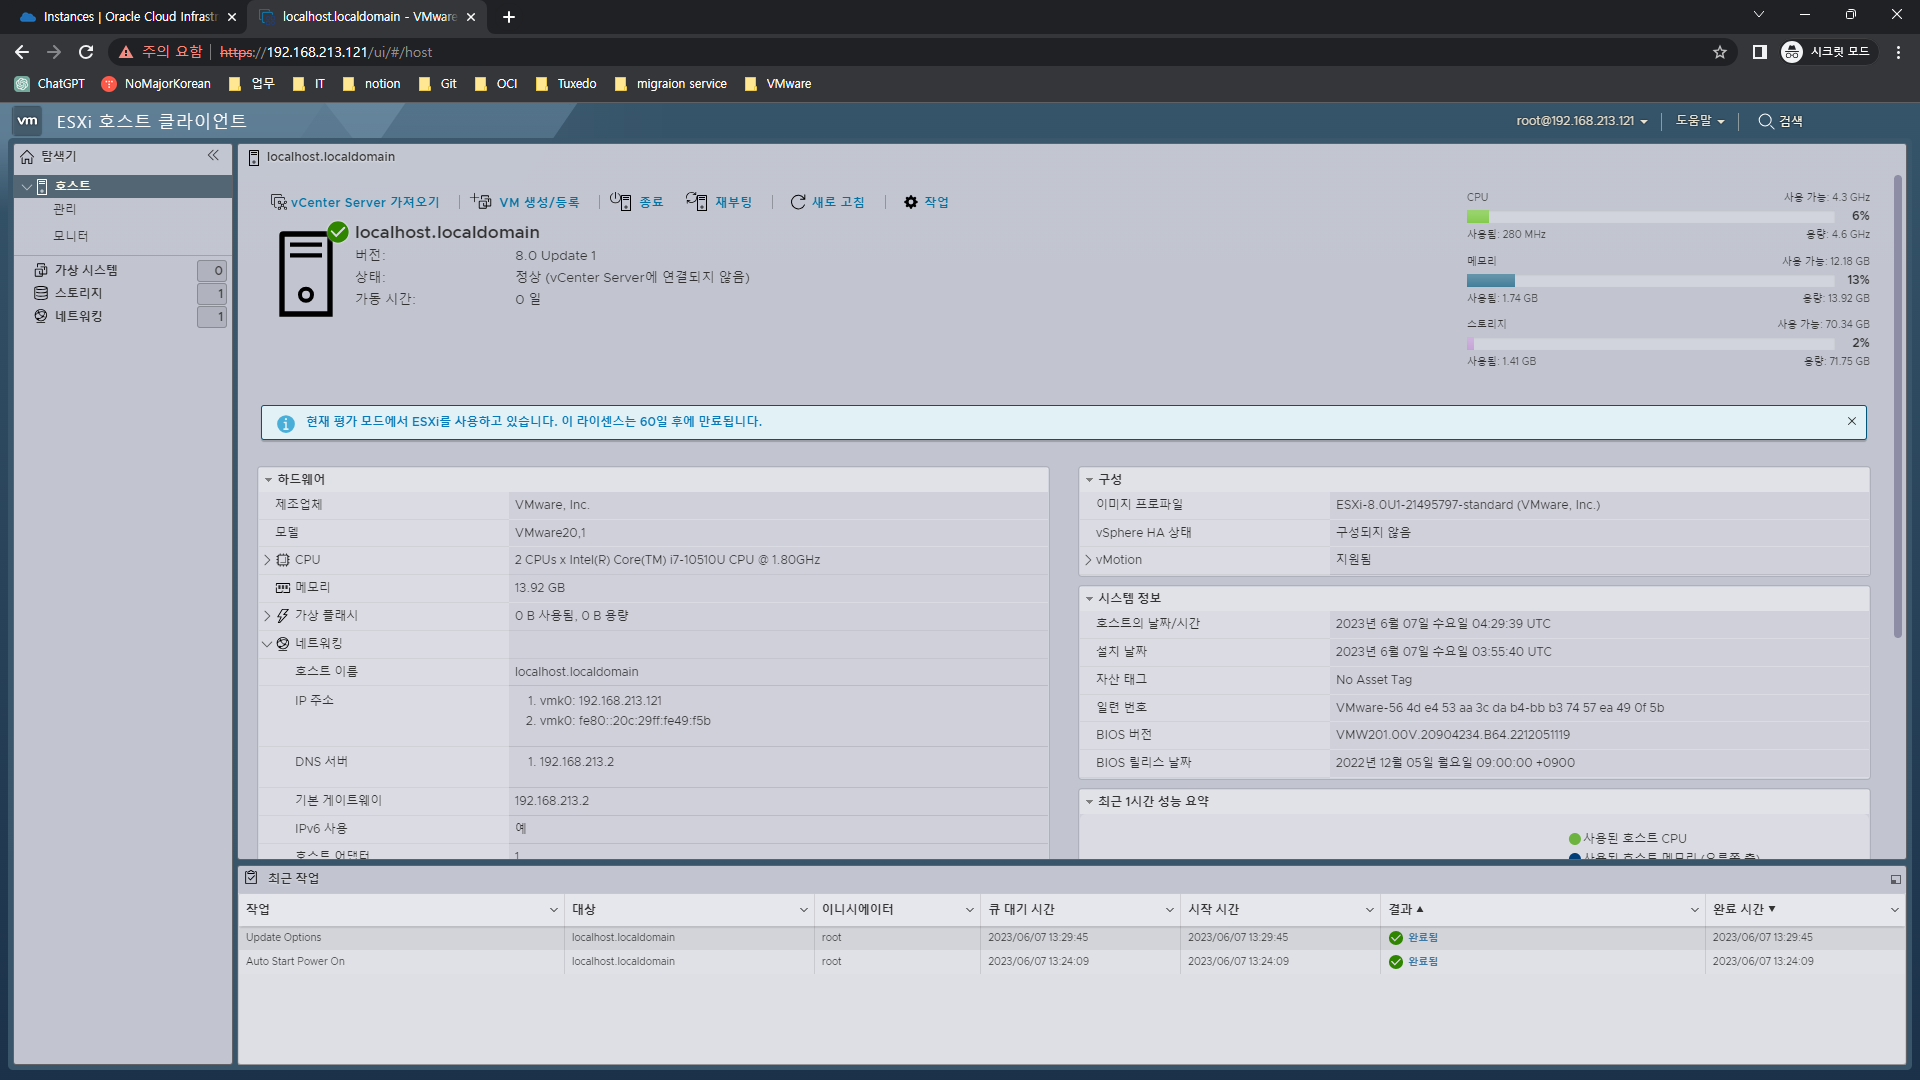
Task: Open the root@192.168.213.121 user dropdown
Action: 1581,121
